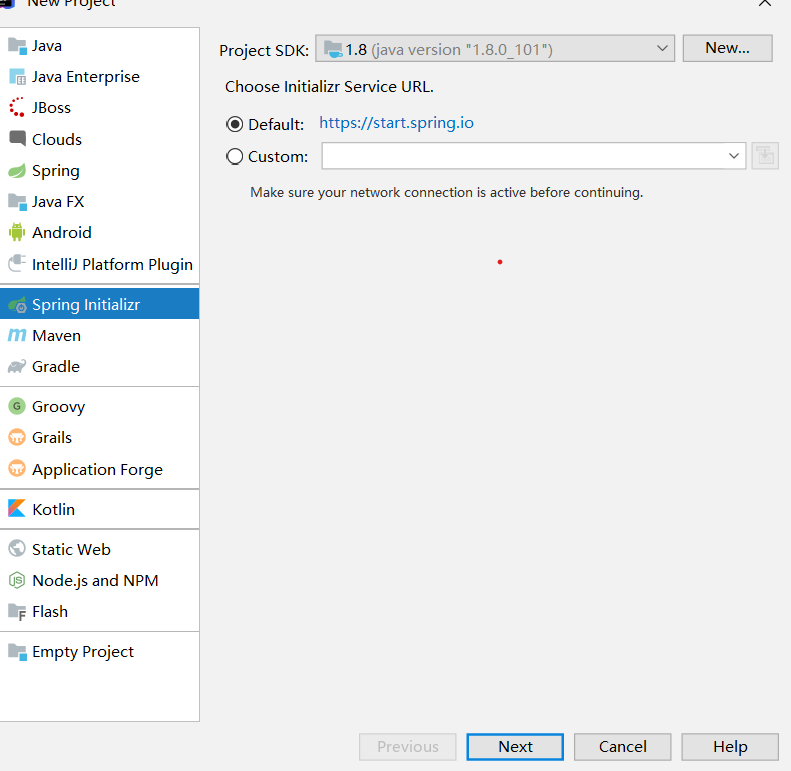
Task: Click the Previous button
Action: tap(408, 747)
